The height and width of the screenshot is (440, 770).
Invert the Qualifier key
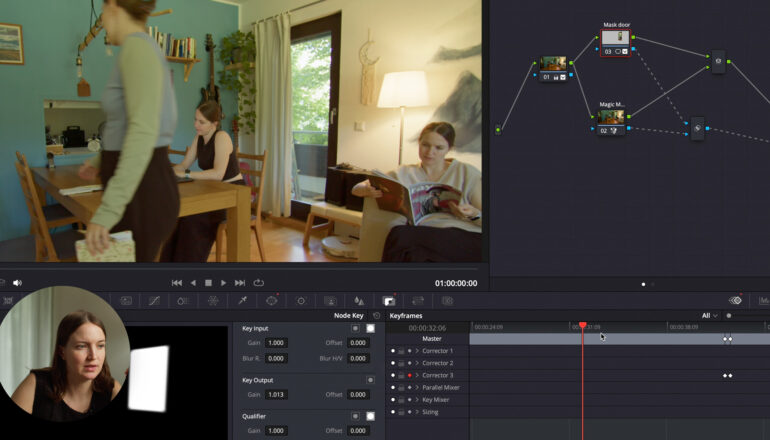(355, 416)
